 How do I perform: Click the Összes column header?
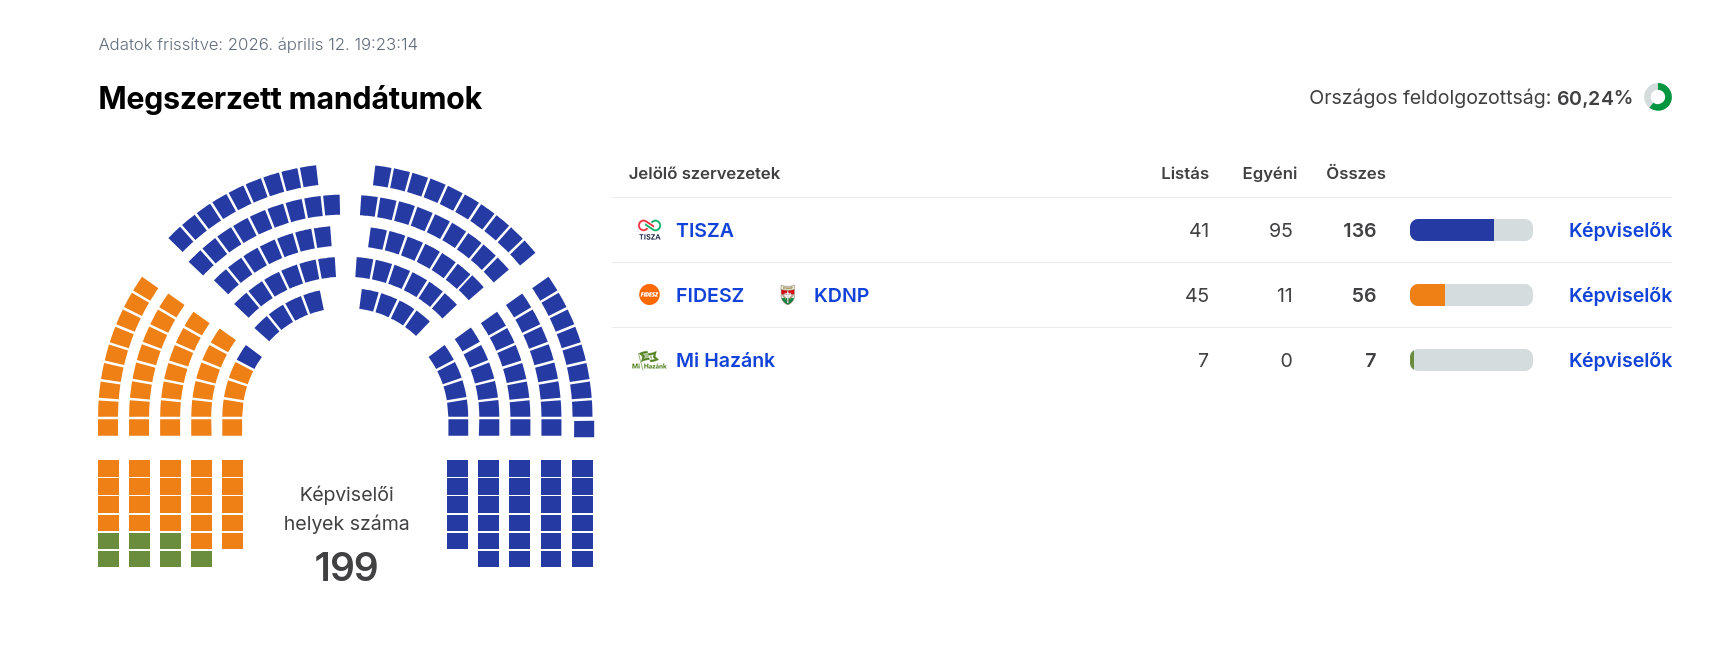click(1355, 173)
